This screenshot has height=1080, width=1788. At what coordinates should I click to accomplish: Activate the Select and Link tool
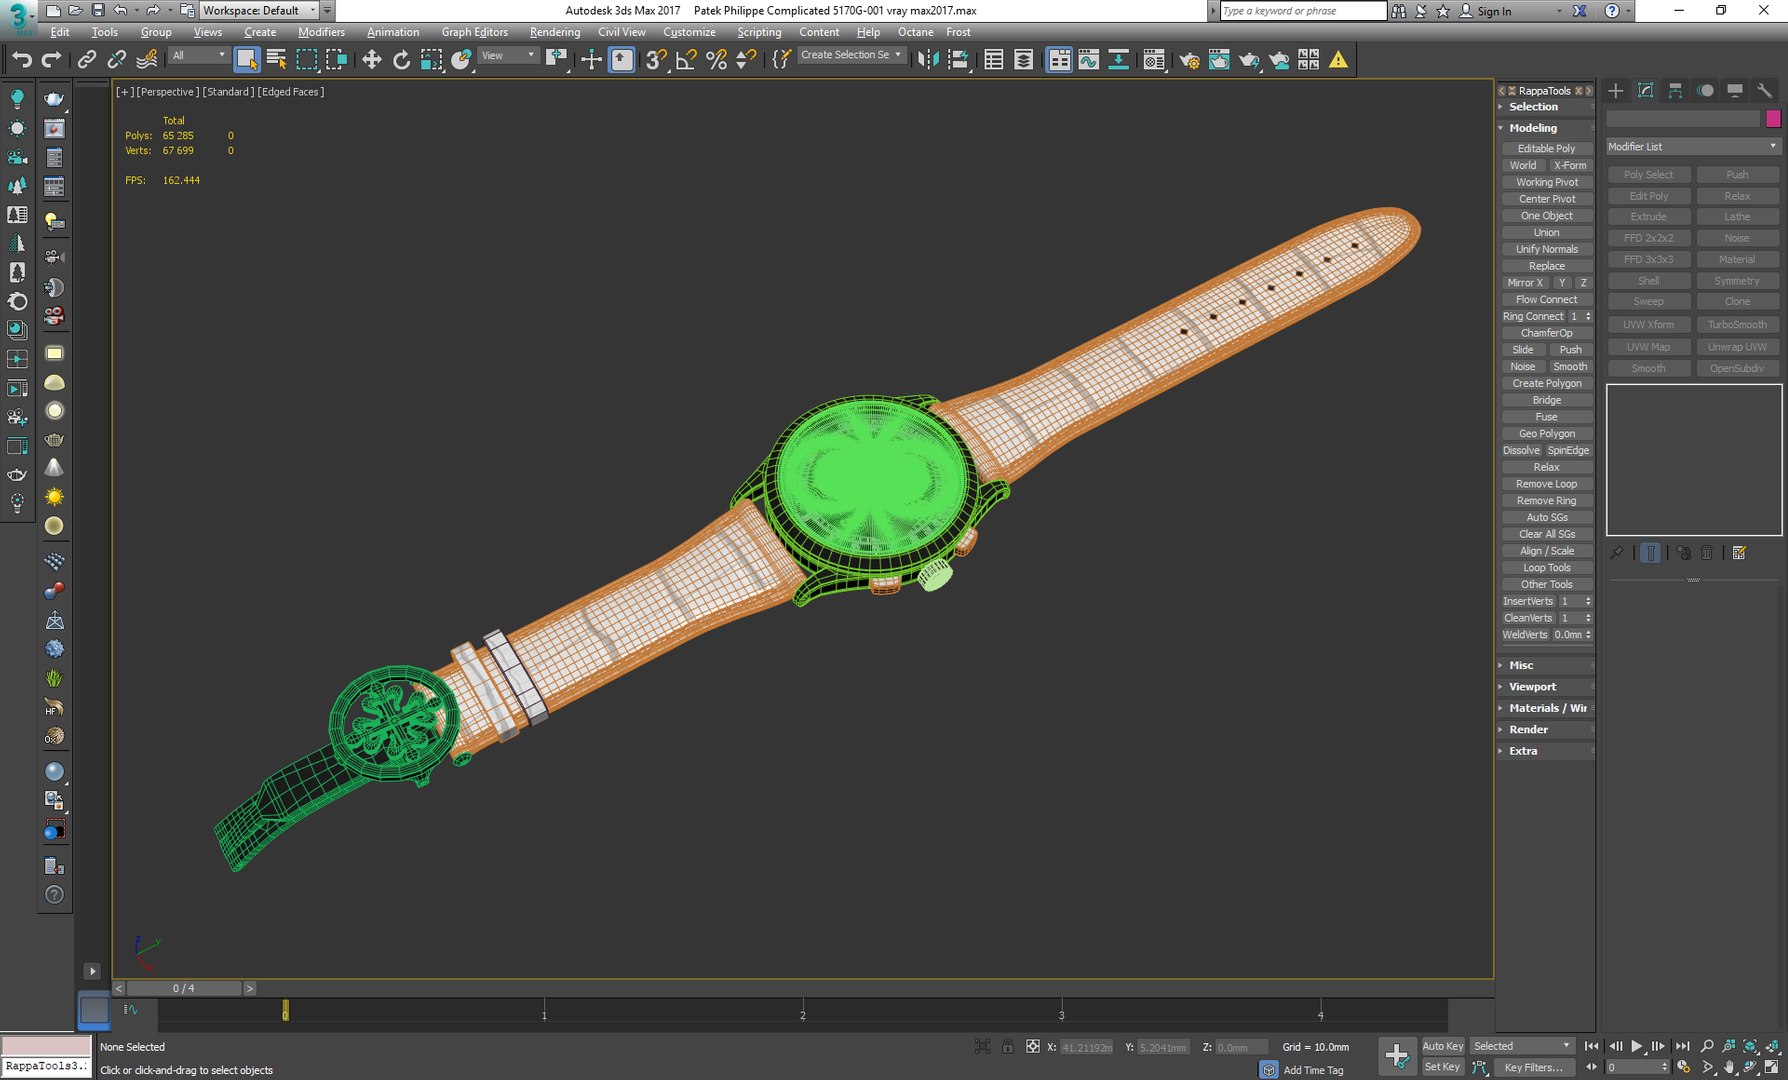(87, 60)
